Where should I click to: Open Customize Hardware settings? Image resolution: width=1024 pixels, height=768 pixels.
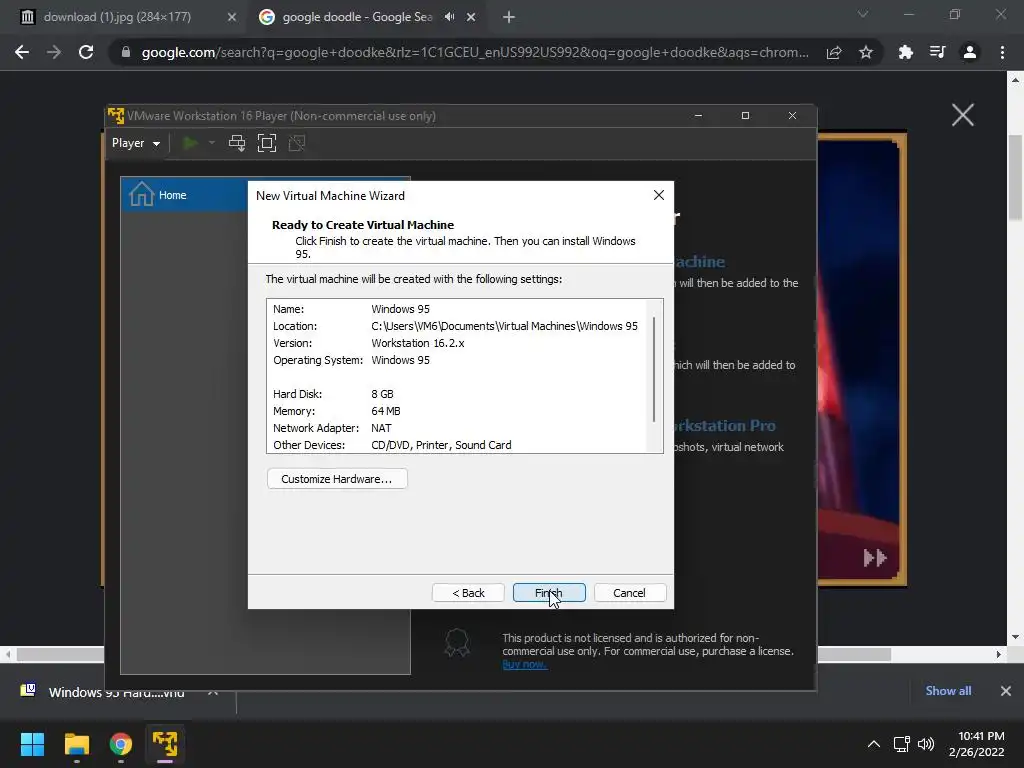337,479
